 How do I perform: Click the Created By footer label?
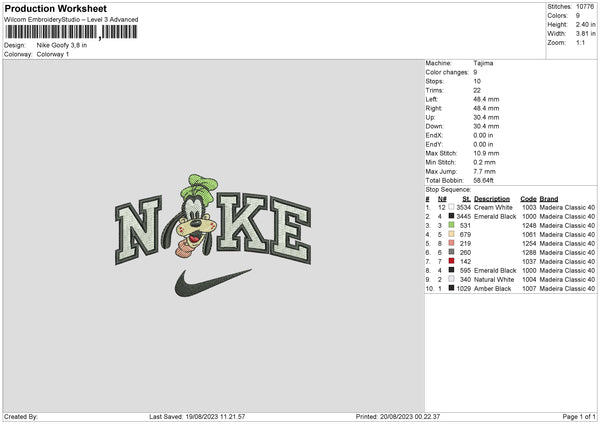[x=21, y=416]
